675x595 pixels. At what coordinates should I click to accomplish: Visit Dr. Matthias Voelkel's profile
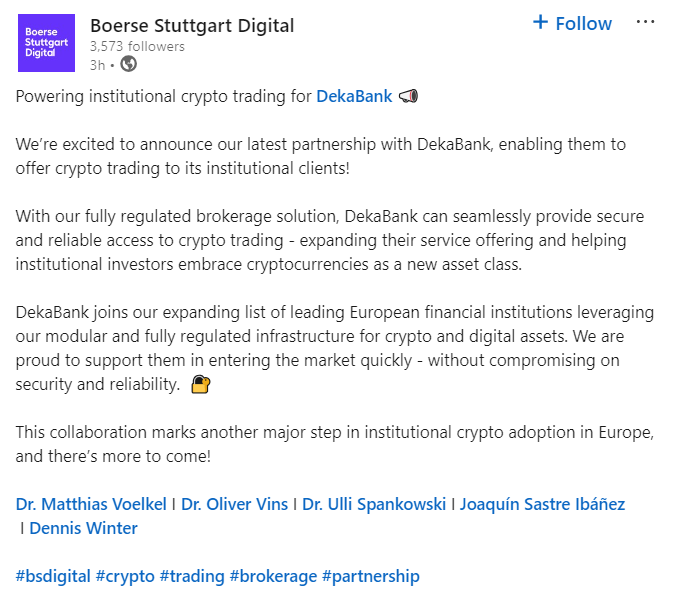(x=91, y=504)
